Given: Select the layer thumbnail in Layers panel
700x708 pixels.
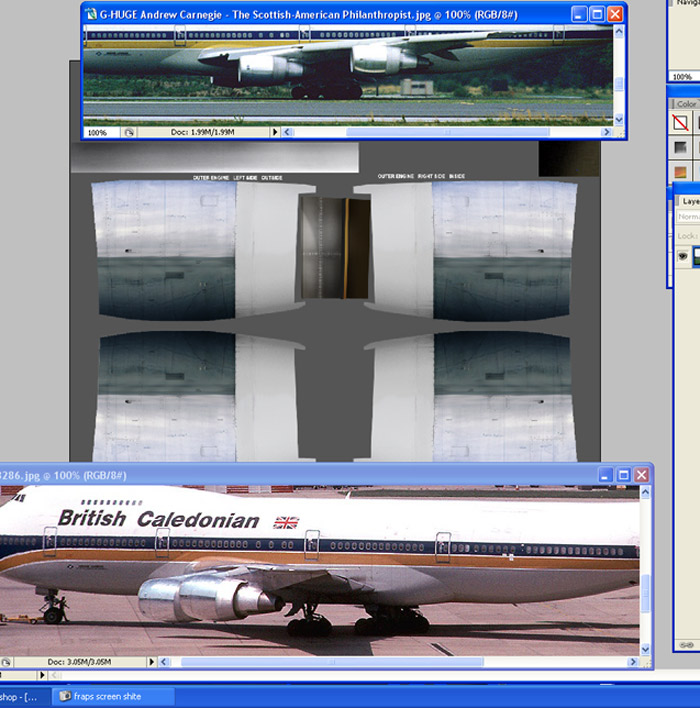Looking at the screenshot, I should click(696, 256).
